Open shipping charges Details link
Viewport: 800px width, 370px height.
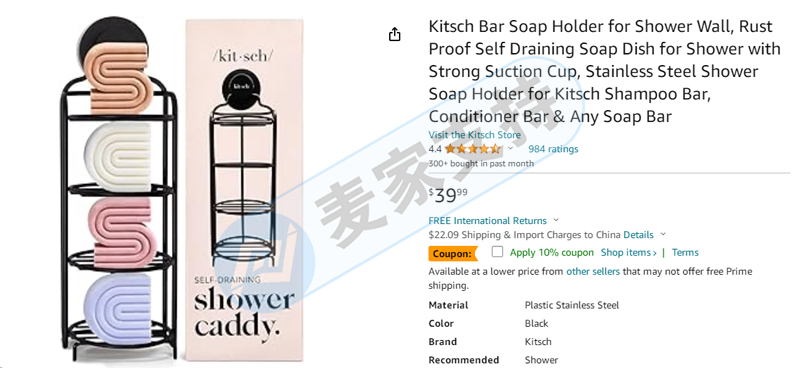[x=638, y=235]
